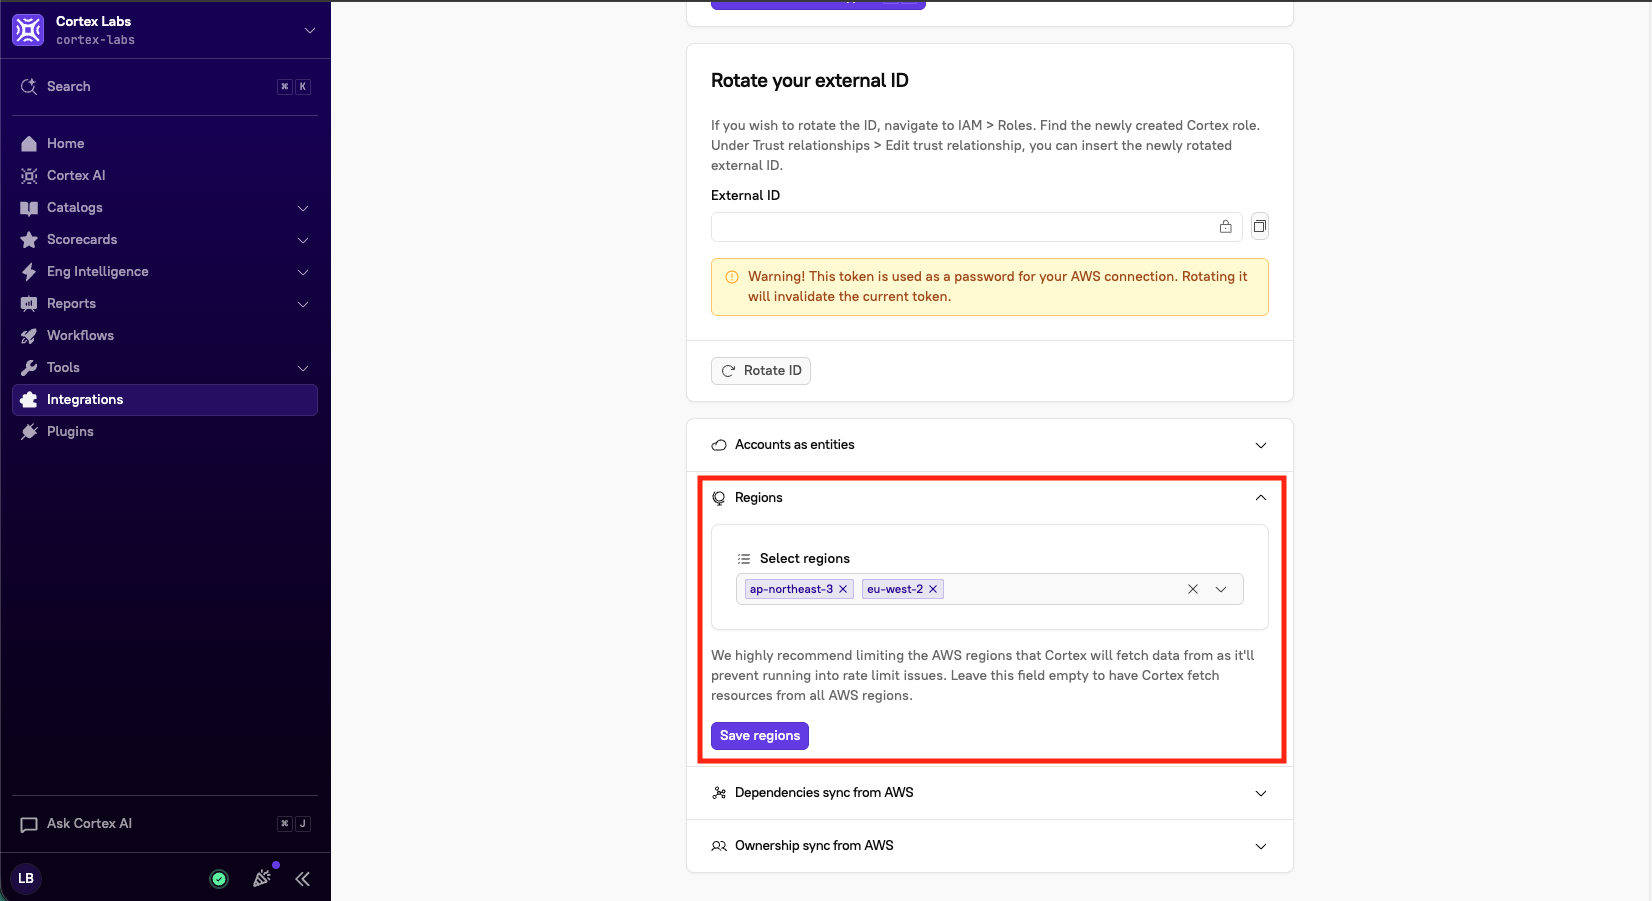Click the 'Rotate your external ID' heading

tap(810, 81)
